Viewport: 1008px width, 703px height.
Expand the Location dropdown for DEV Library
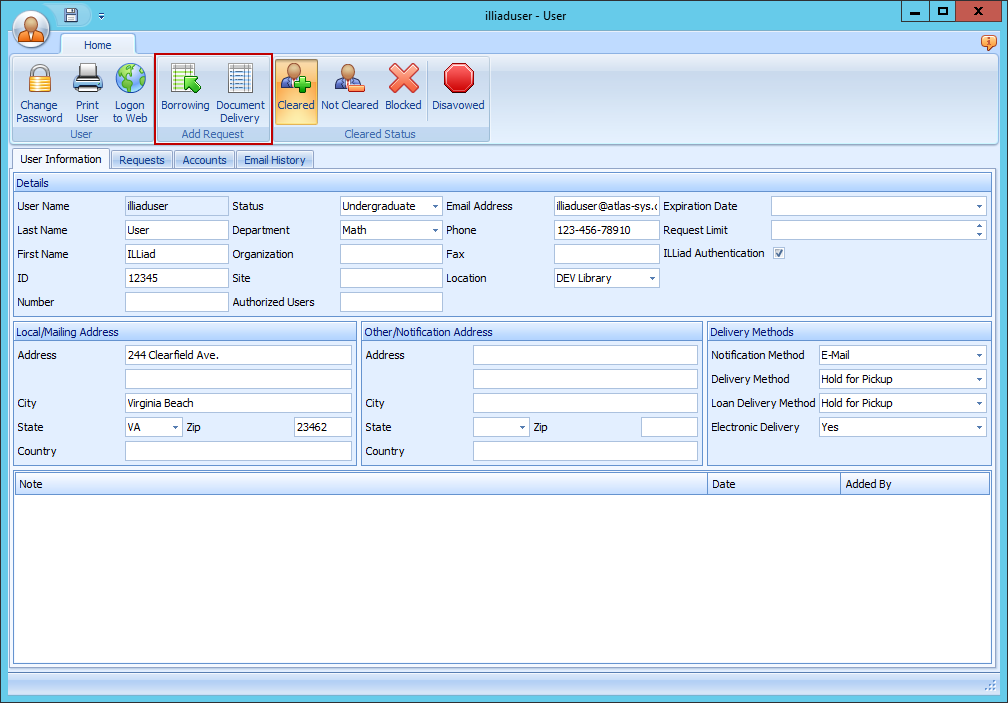pos(651,278)
